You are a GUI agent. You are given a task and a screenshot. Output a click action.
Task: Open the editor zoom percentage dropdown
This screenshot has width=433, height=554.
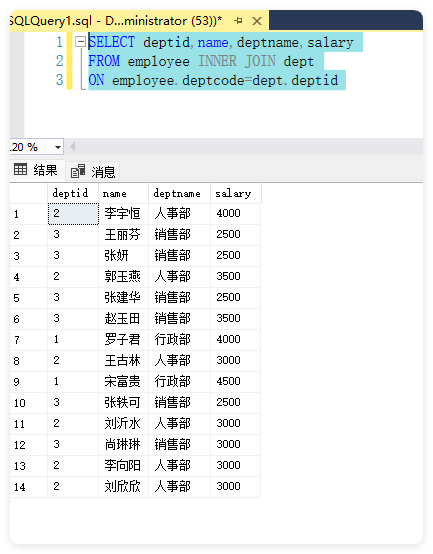[58, 147]
